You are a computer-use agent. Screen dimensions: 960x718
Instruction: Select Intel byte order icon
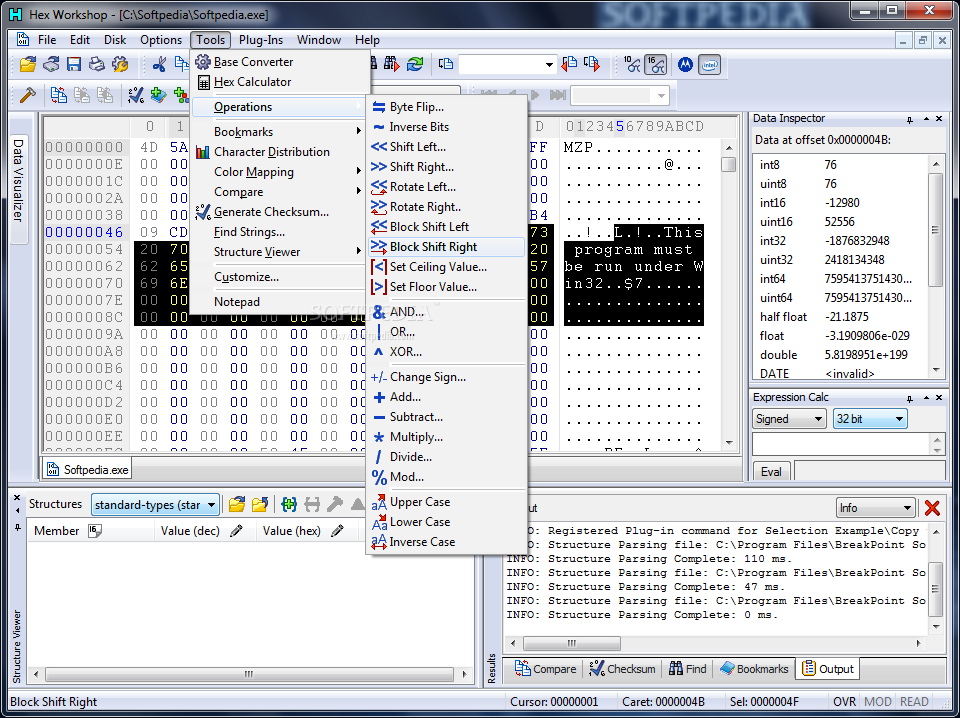coord(710,64)
